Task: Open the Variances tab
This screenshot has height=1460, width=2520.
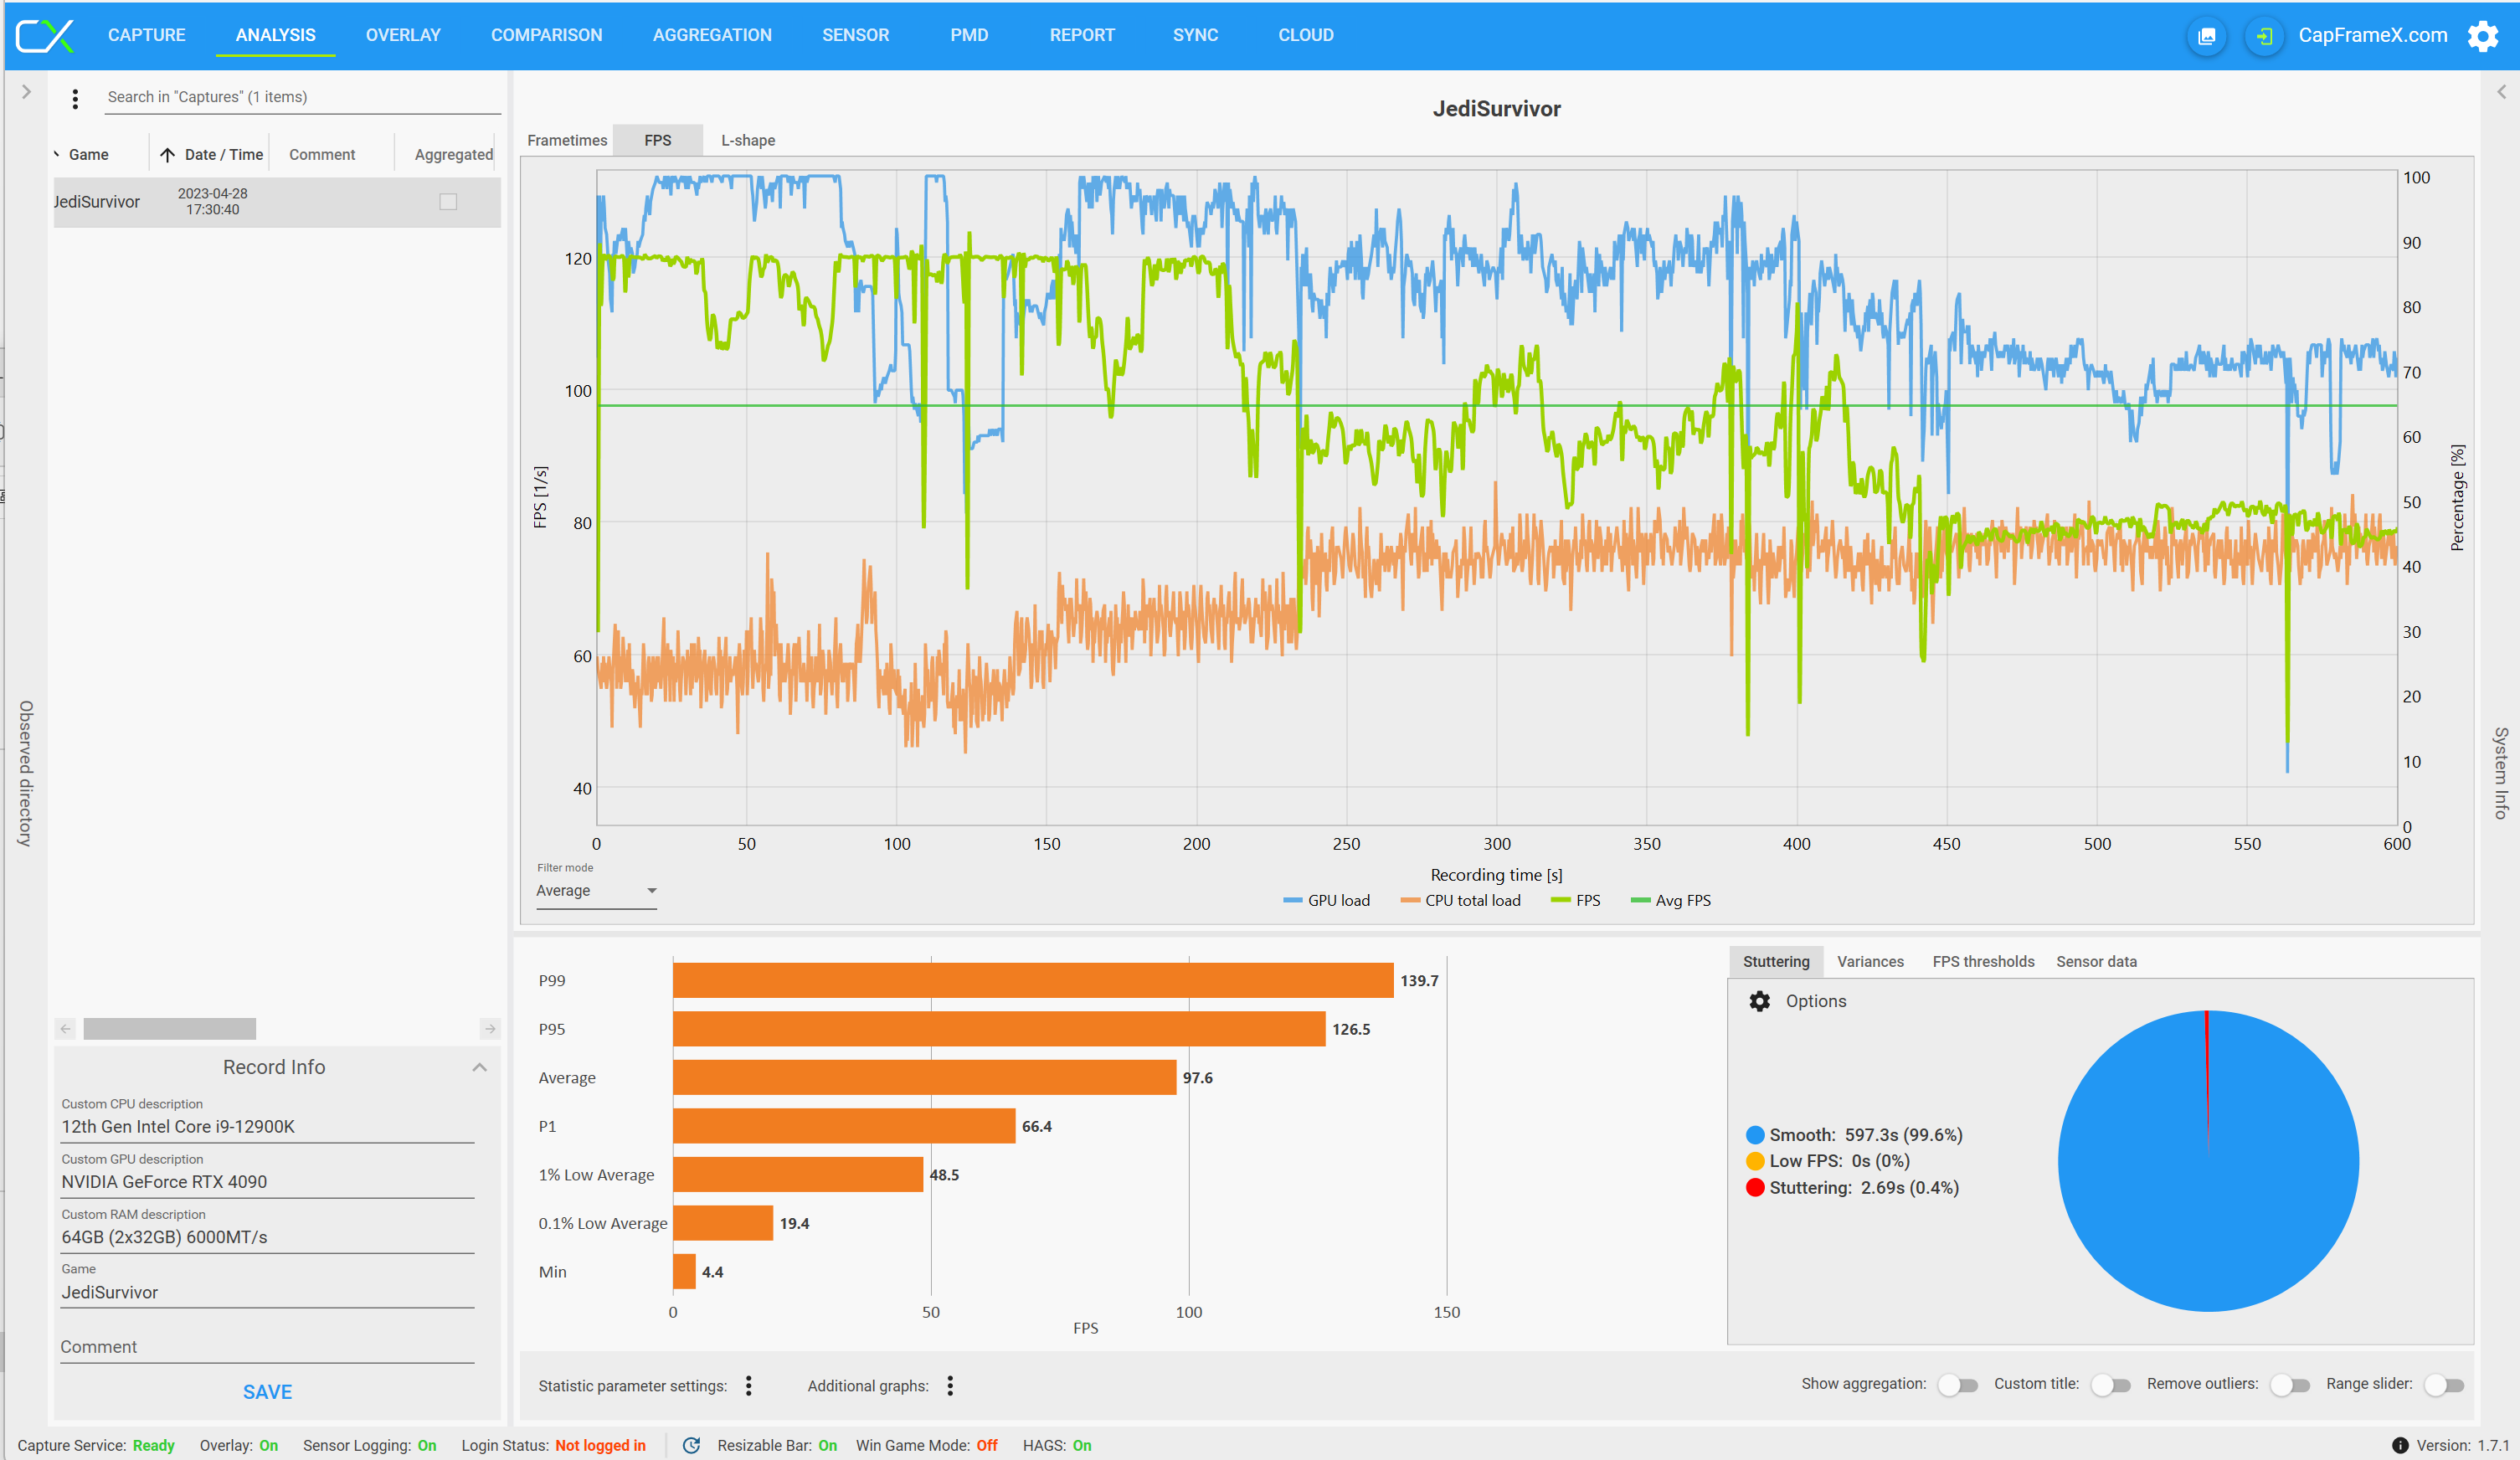Action: (x=1870, y=961)
